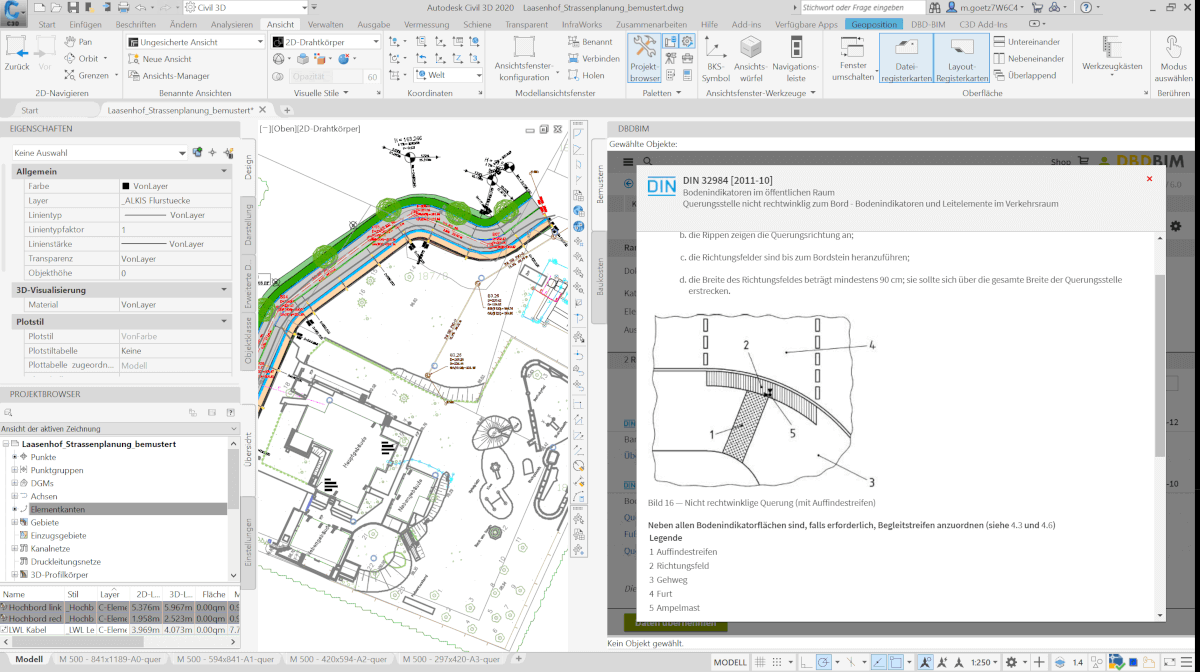Open the m.goetz7W6C4 user account menu
This screenshot has height=672, width=1200.
pos(984,8)
